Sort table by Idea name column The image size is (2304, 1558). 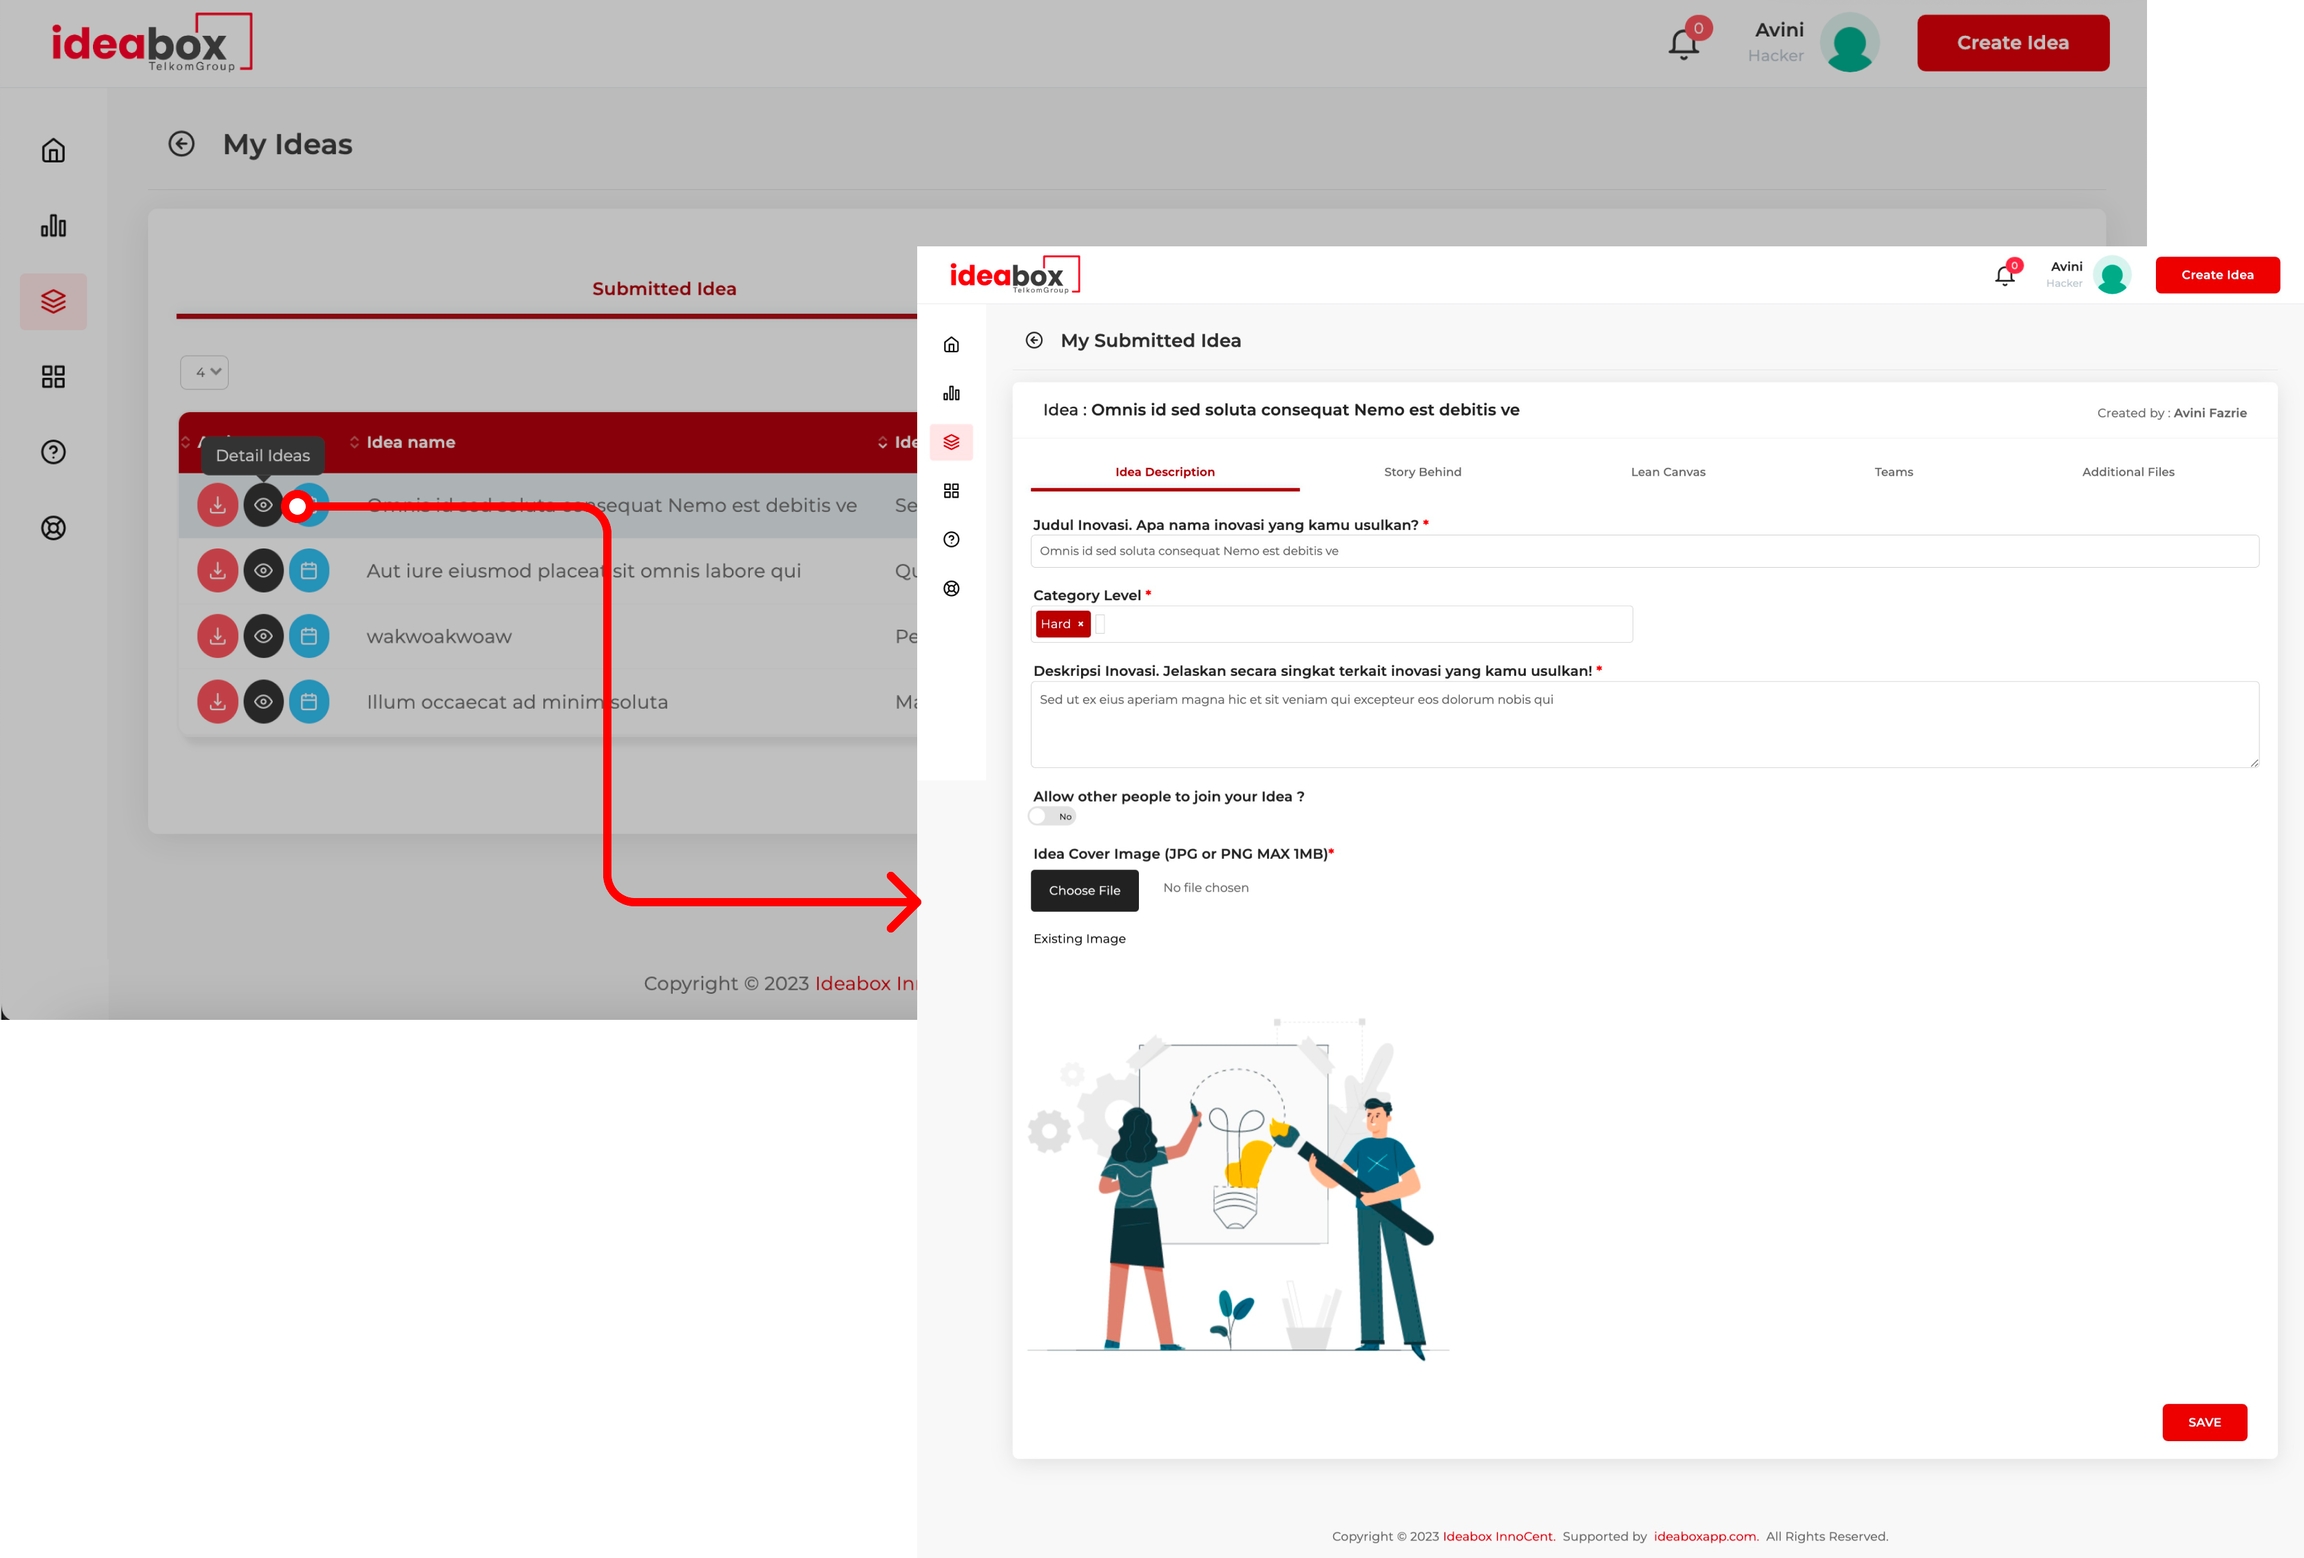[x=410, y=442]
